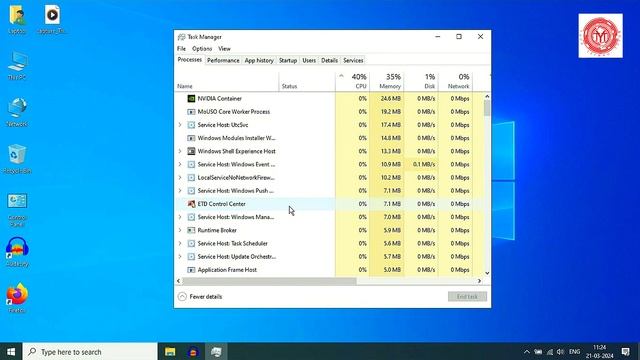Collapse with Fewer details button
Screen dimensions: 640x360
pos(200,297)
